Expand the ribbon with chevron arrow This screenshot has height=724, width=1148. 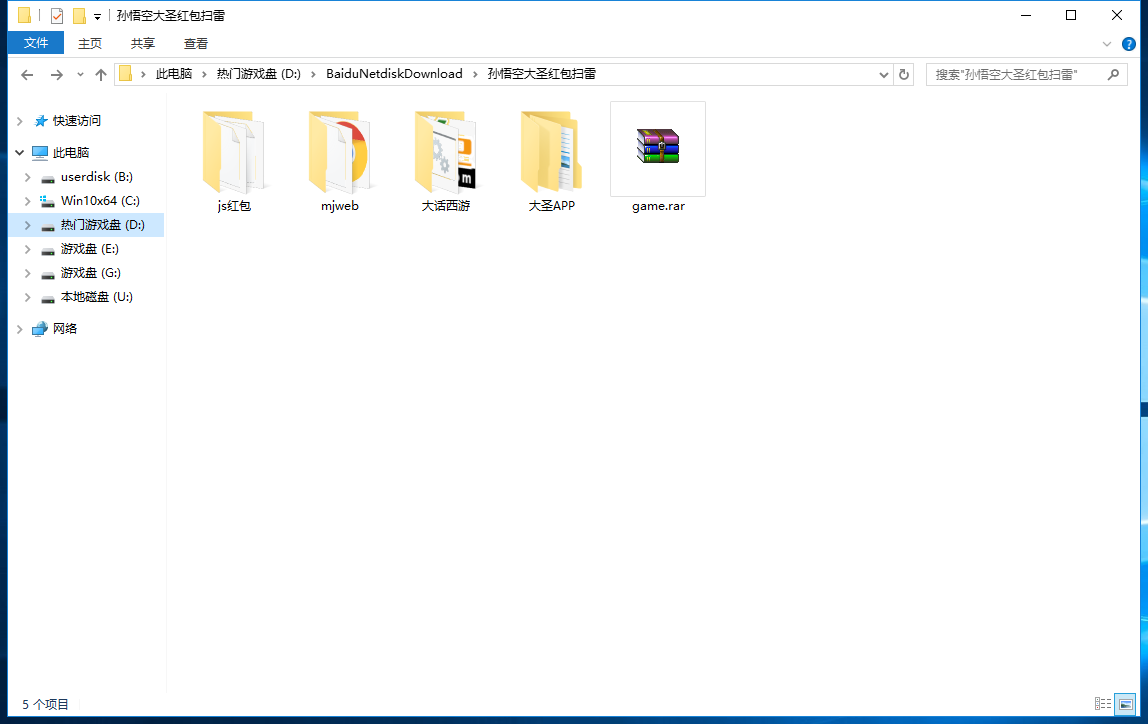tap(1107, 44)
